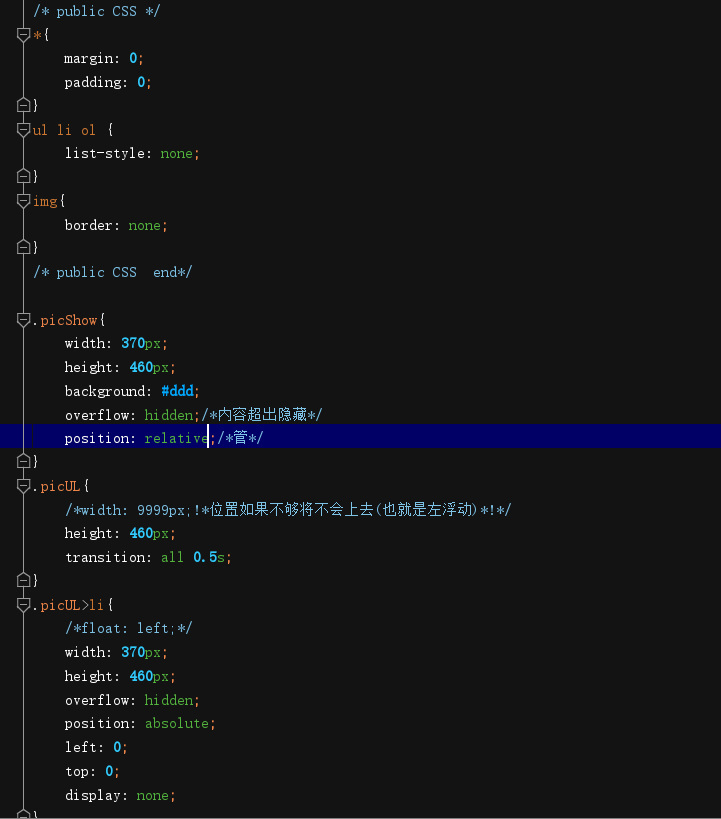
Task: Click the 'img' selector text
Action: pyautogui.click(x=45, y=202)
